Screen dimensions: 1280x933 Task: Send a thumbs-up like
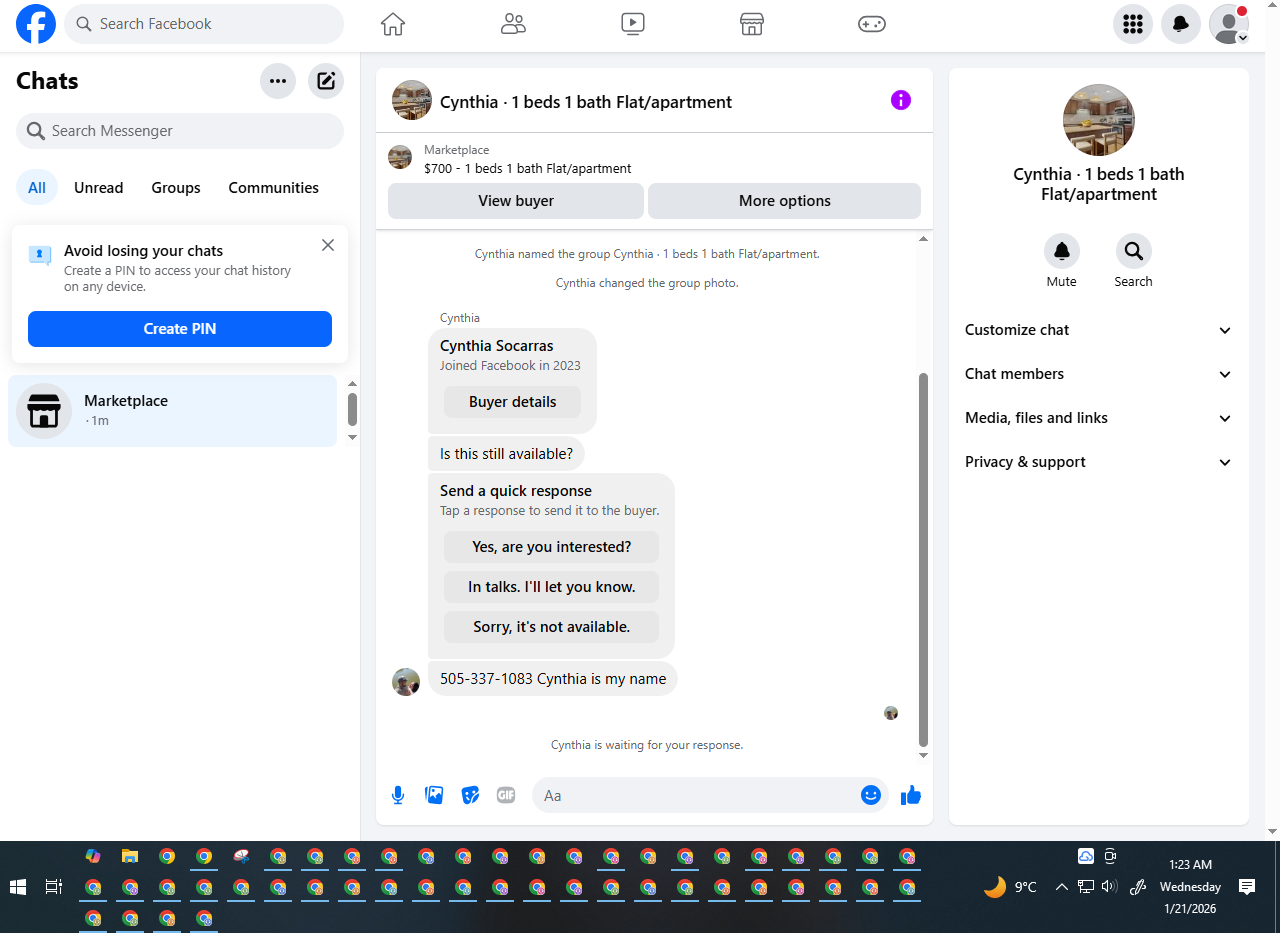point(911,795)
